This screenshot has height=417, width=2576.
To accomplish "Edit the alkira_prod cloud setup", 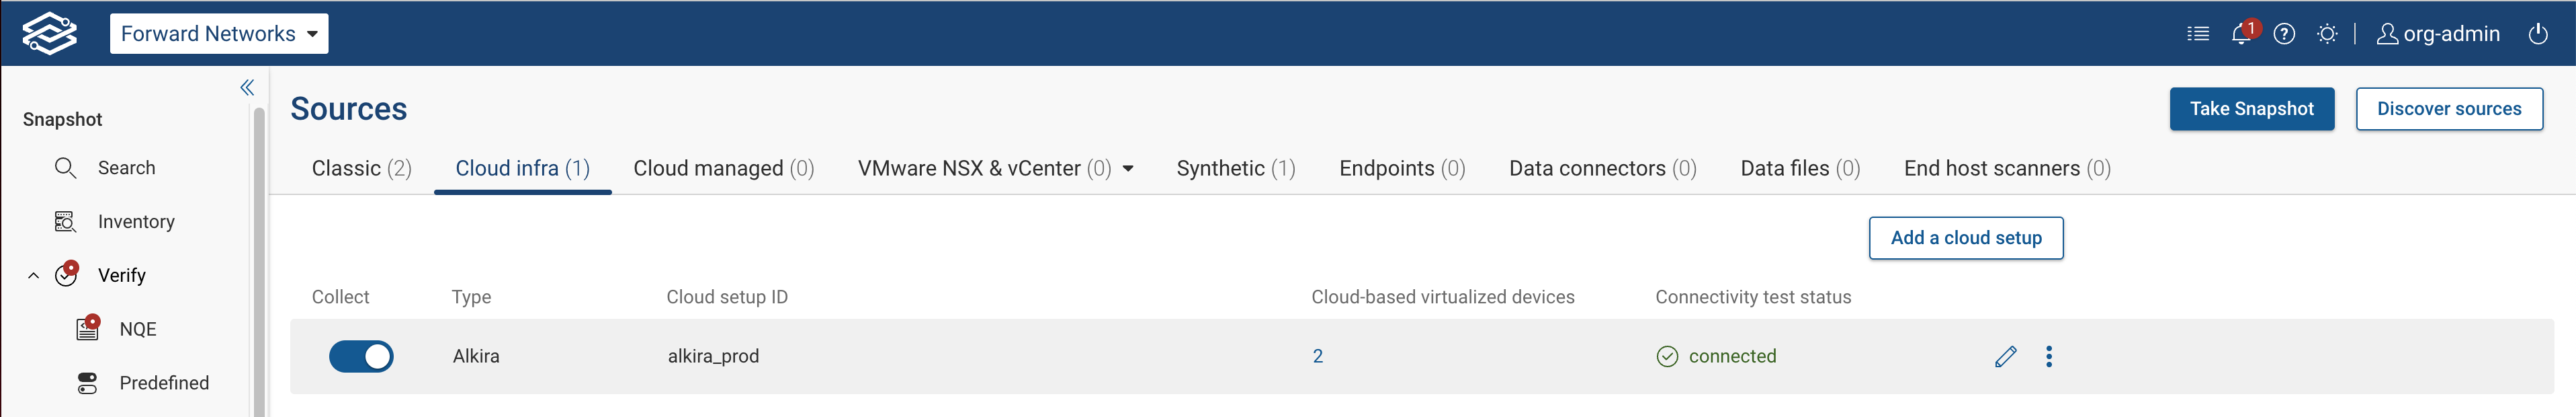I will tap(2006, 355).
